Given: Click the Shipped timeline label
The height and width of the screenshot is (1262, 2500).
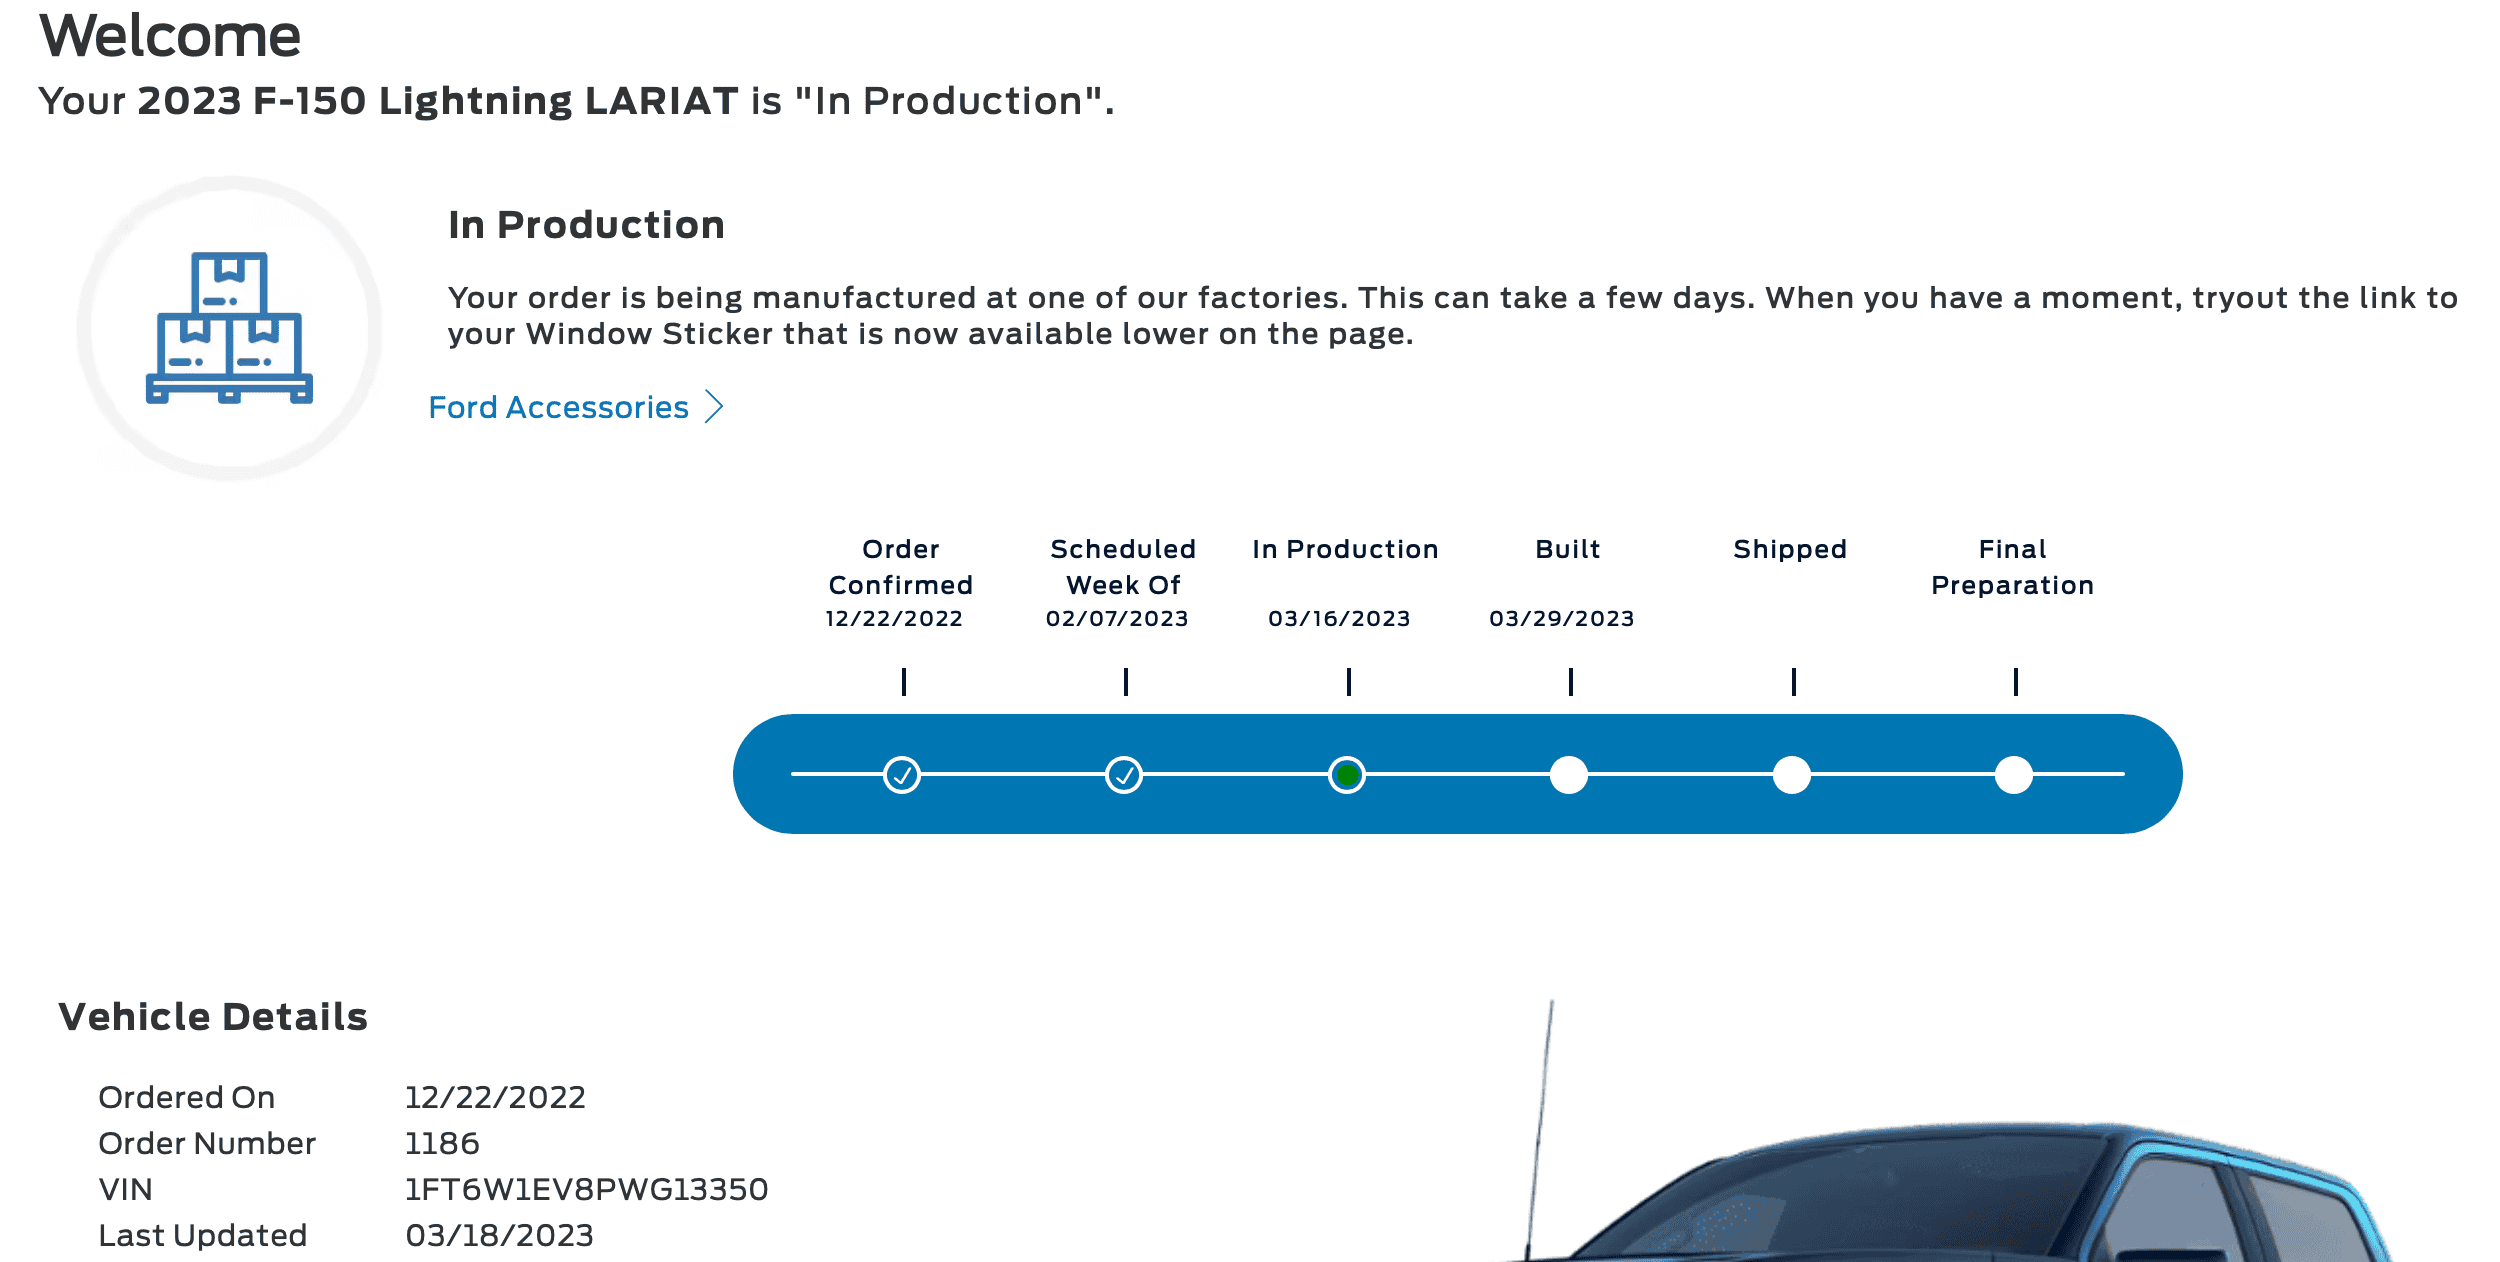Looking at the screenshot, I should 1790,549.
